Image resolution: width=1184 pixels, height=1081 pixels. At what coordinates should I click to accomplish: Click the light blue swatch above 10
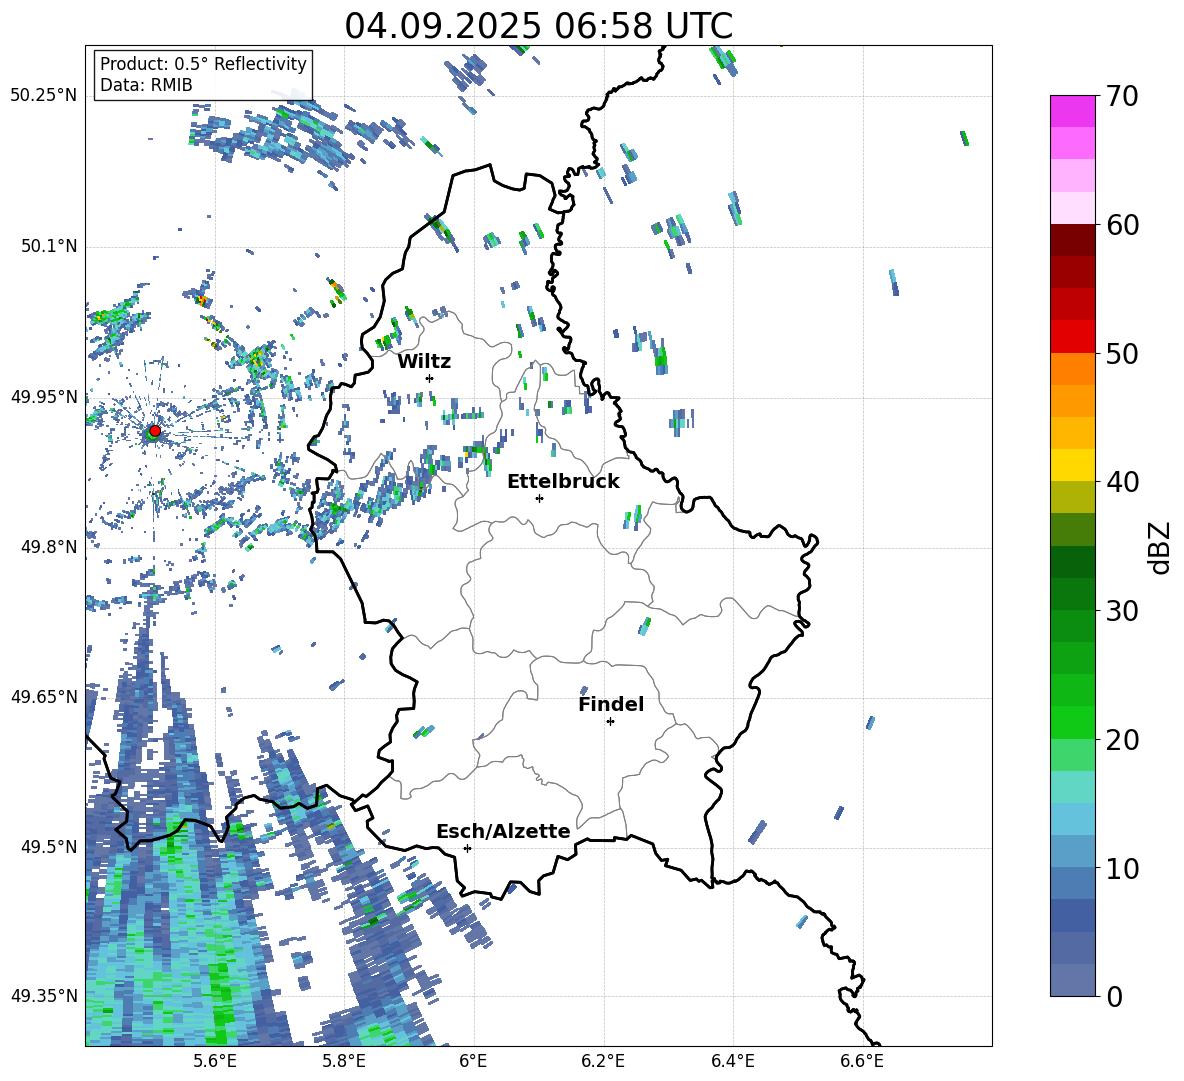pyautogui.click(x=1072, y=819)
